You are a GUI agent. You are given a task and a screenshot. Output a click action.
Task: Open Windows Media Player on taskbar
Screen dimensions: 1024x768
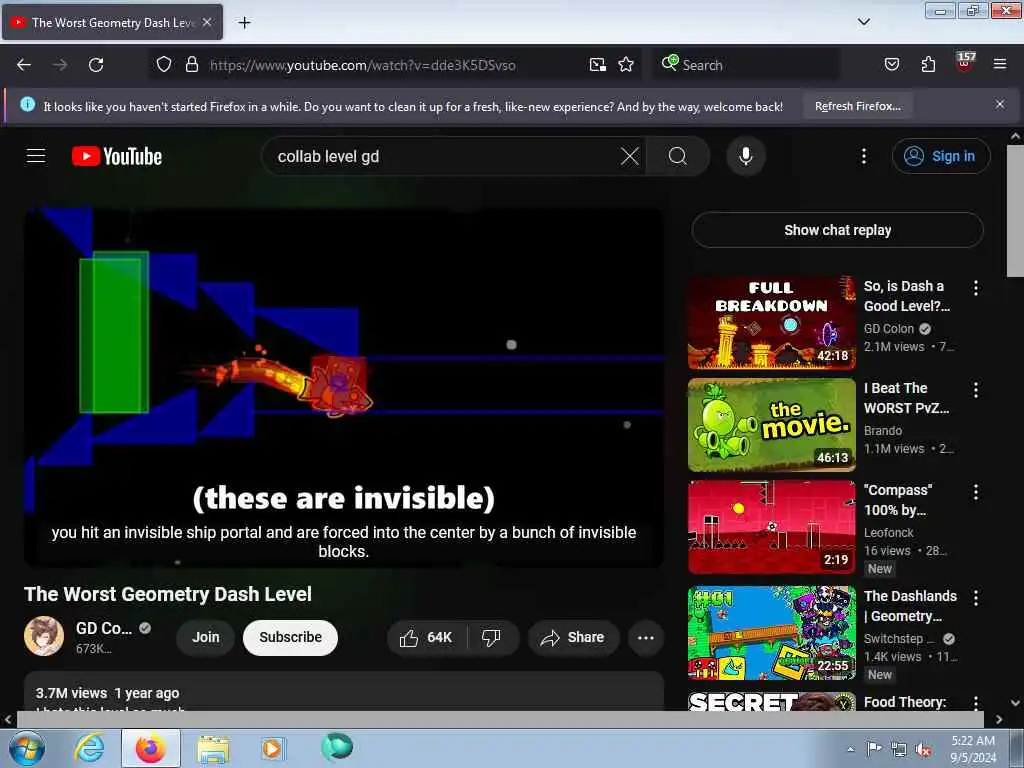272,748
